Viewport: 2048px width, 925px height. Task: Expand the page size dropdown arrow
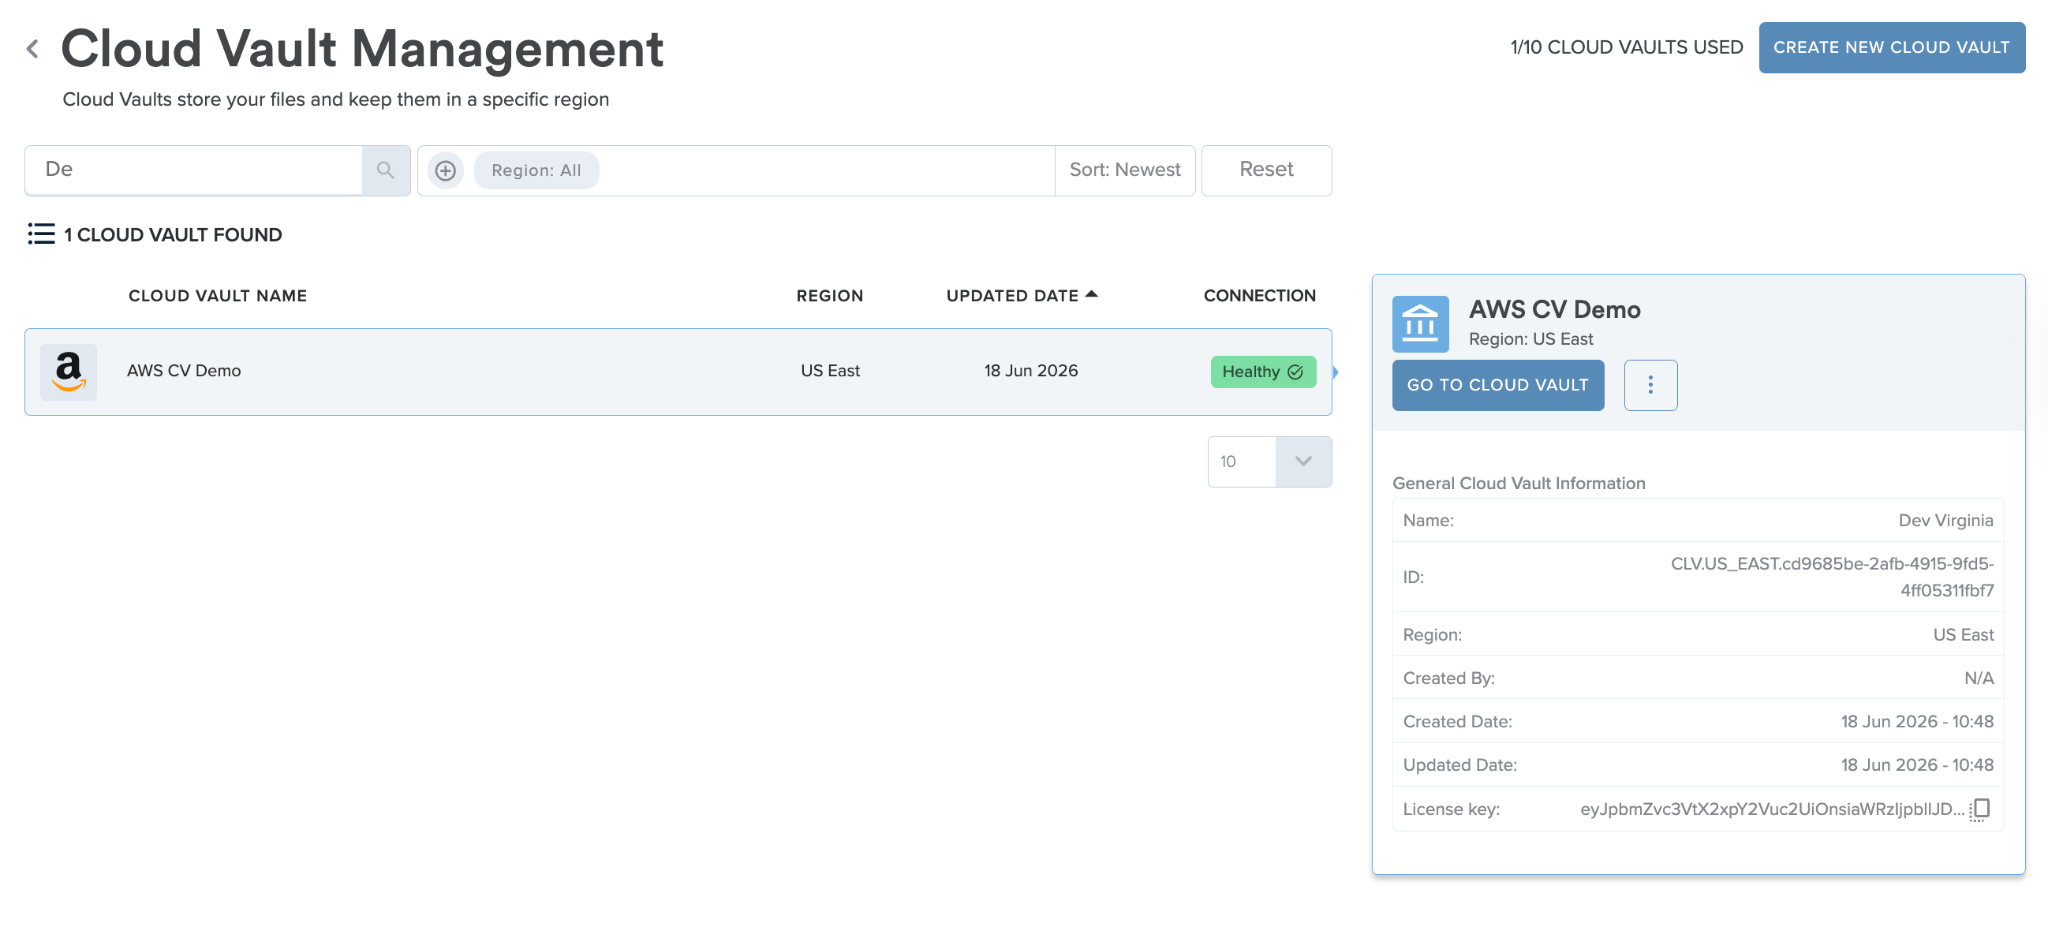tap(1303, 462)
